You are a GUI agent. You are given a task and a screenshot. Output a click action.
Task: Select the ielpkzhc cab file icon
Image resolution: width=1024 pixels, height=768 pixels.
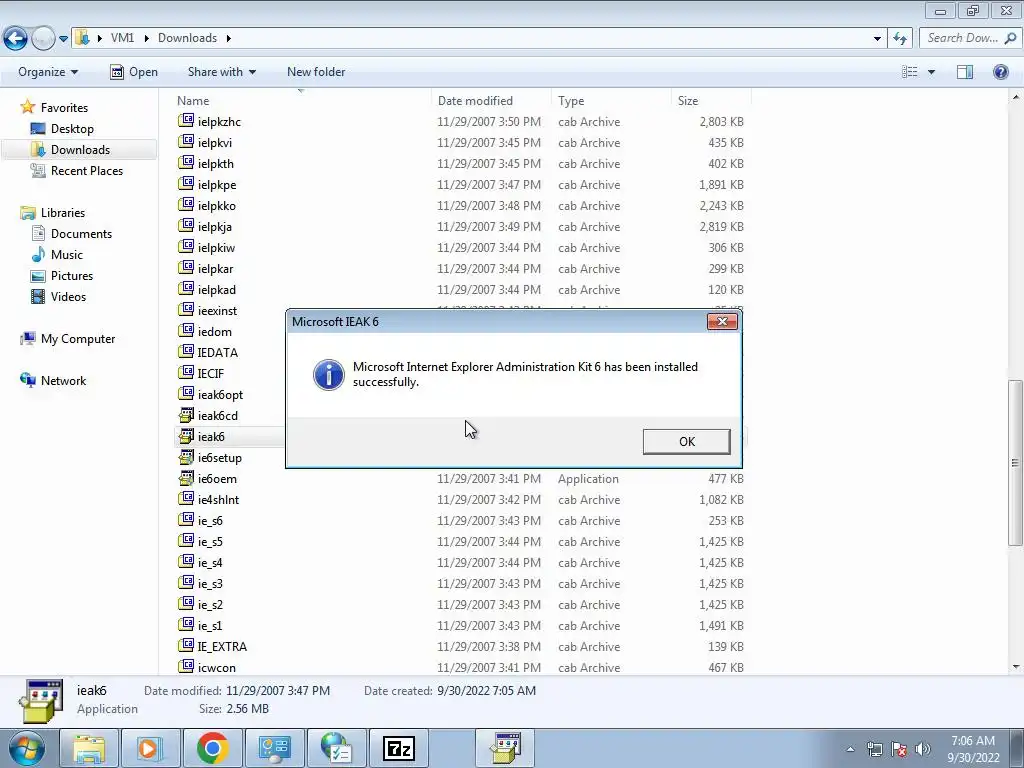186,121
